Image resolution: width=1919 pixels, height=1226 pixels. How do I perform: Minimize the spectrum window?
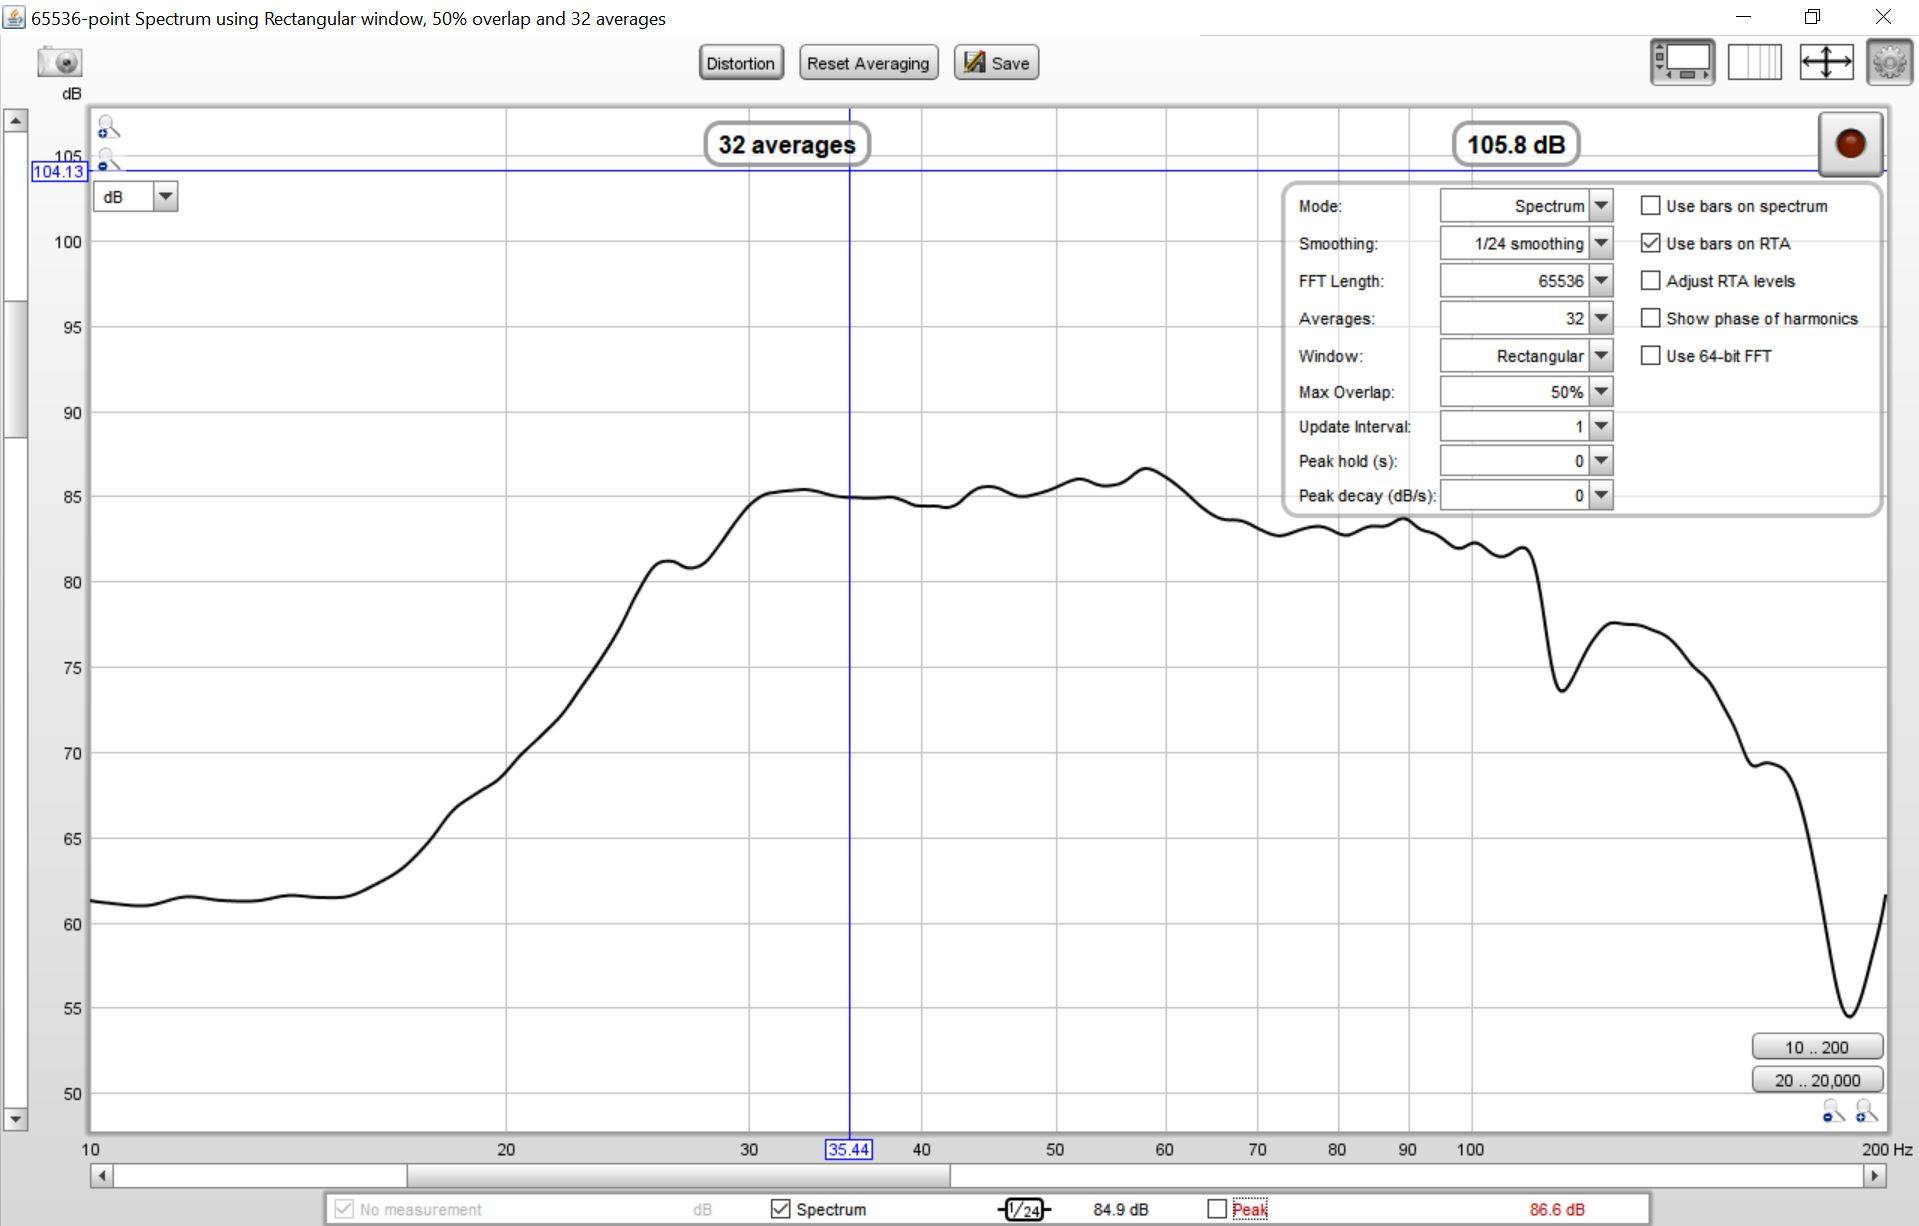(1743, 17)
